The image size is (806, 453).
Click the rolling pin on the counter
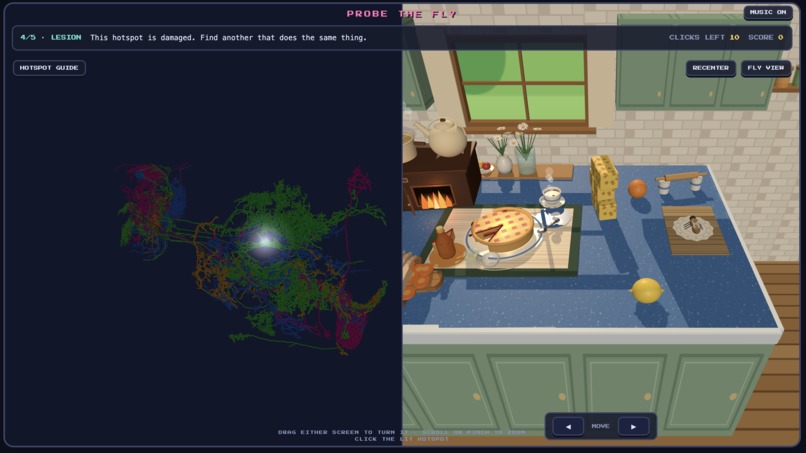[x=680, y=177]
